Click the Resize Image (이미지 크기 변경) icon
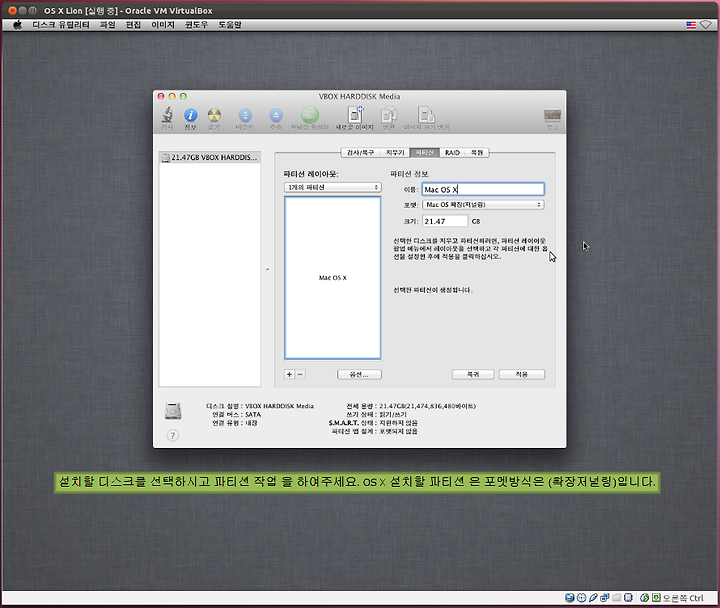The height and width of the screenshot is (608, 720). point(426,115)
